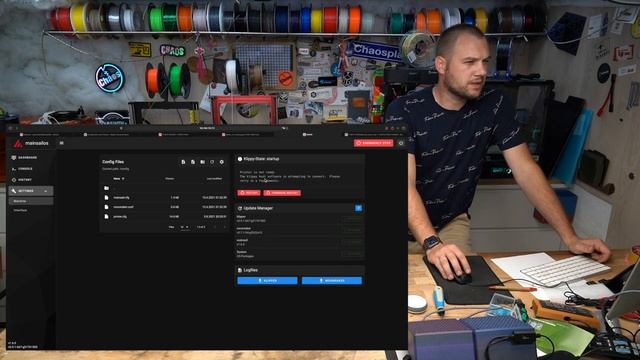Image resolution: width=640 pixels, height=360 pixels.
Task: Click upgrade button for System row
Action: (x=352, y=254)
